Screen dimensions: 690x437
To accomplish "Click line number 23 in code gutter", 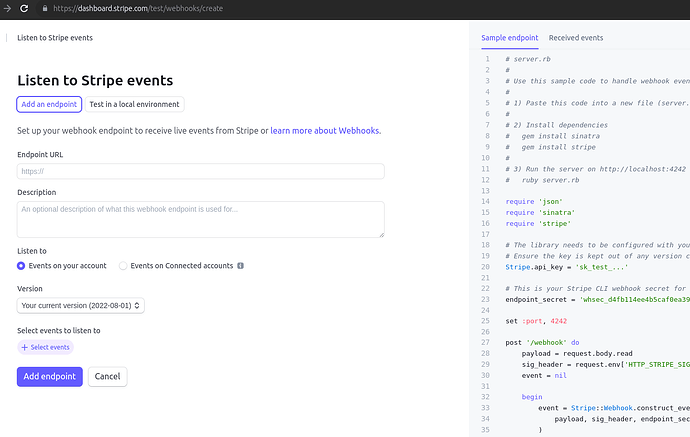I will pyautogui.click(x=485, y=300).
